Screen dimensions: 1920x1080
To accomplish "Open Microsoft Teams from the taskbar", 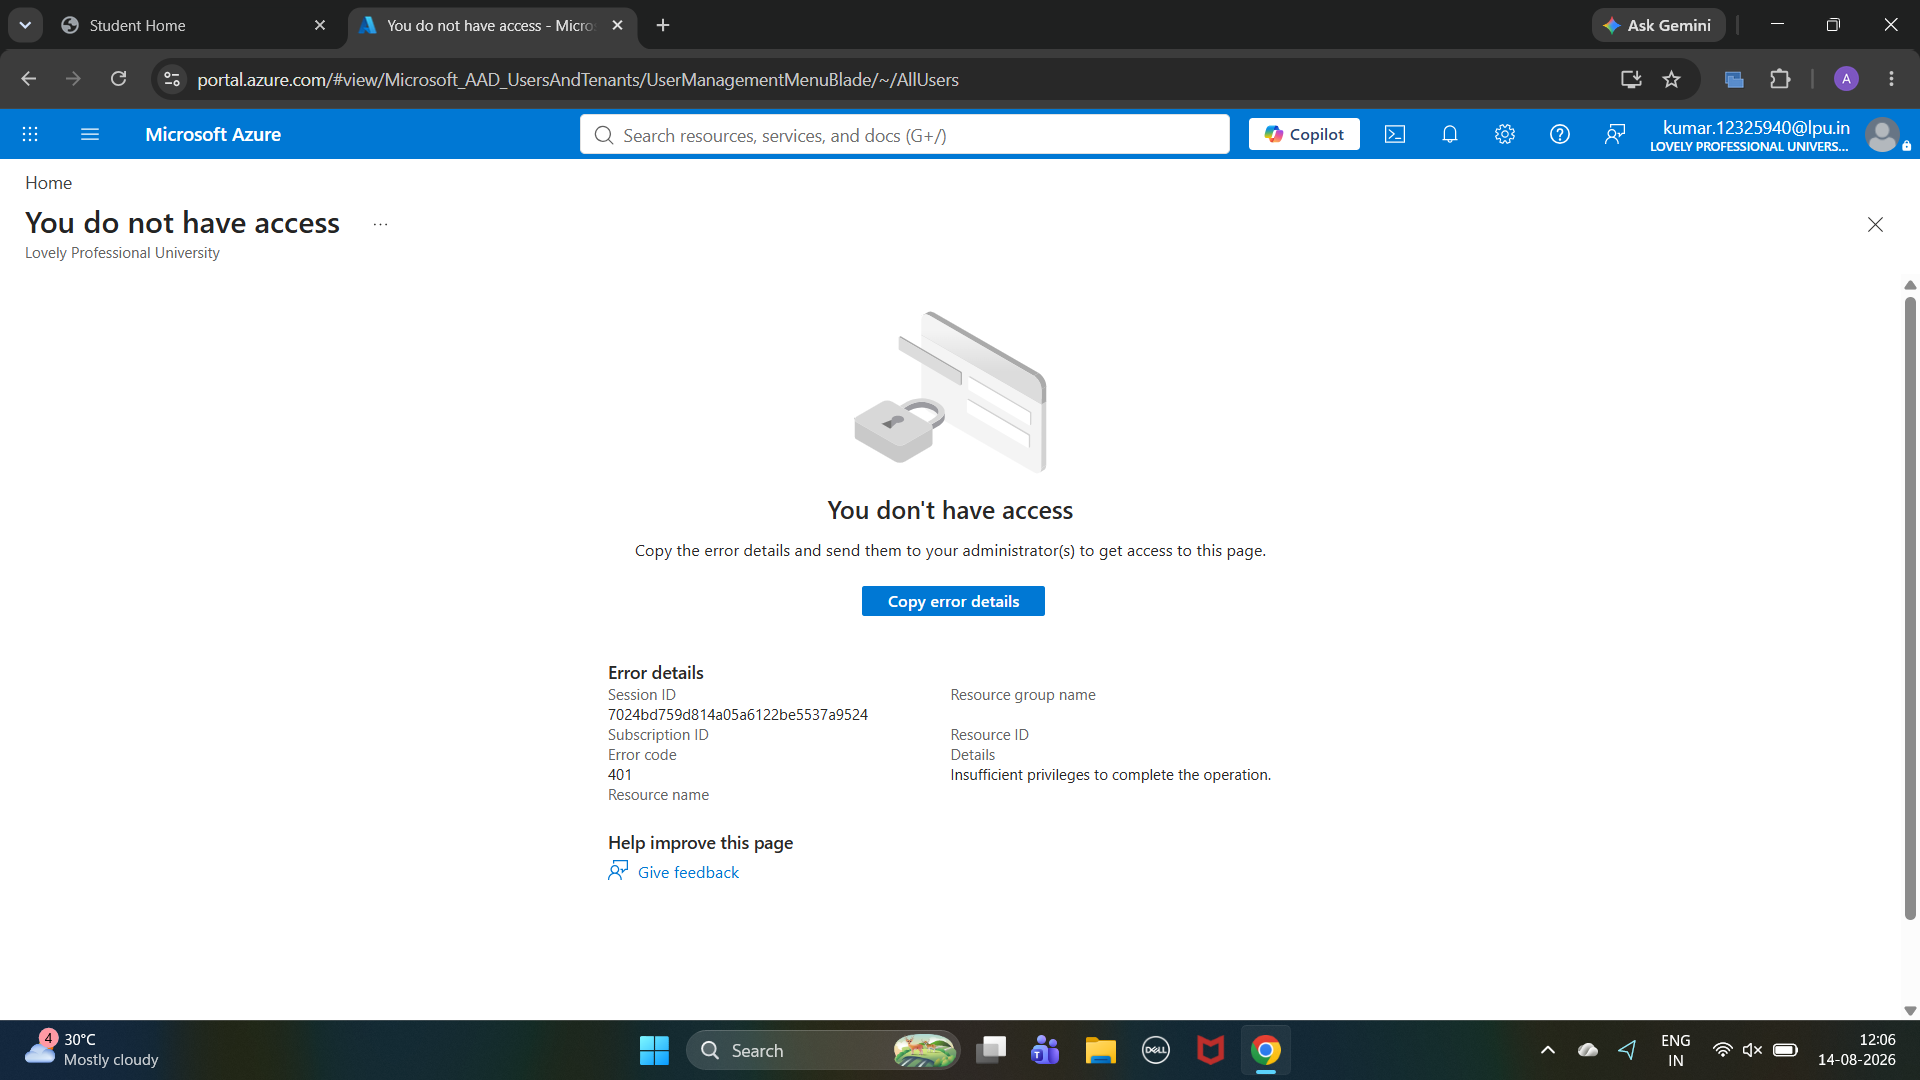I will pyautogui.click(x=1045, y=1050).
